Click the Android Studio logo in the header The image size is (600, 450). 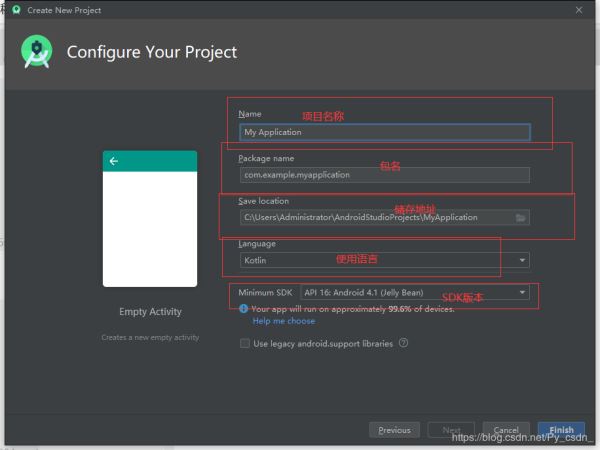coord(37,52)
